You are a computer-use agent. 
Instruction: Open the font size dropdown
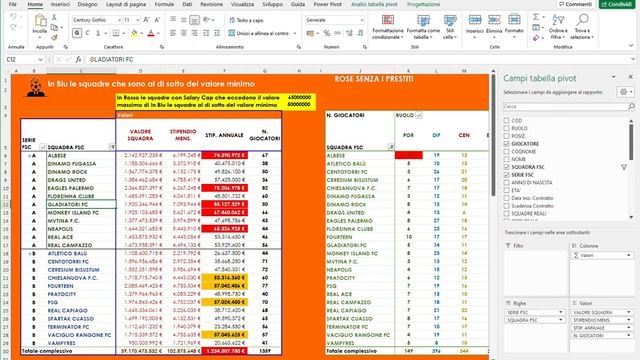coord(138,20)
